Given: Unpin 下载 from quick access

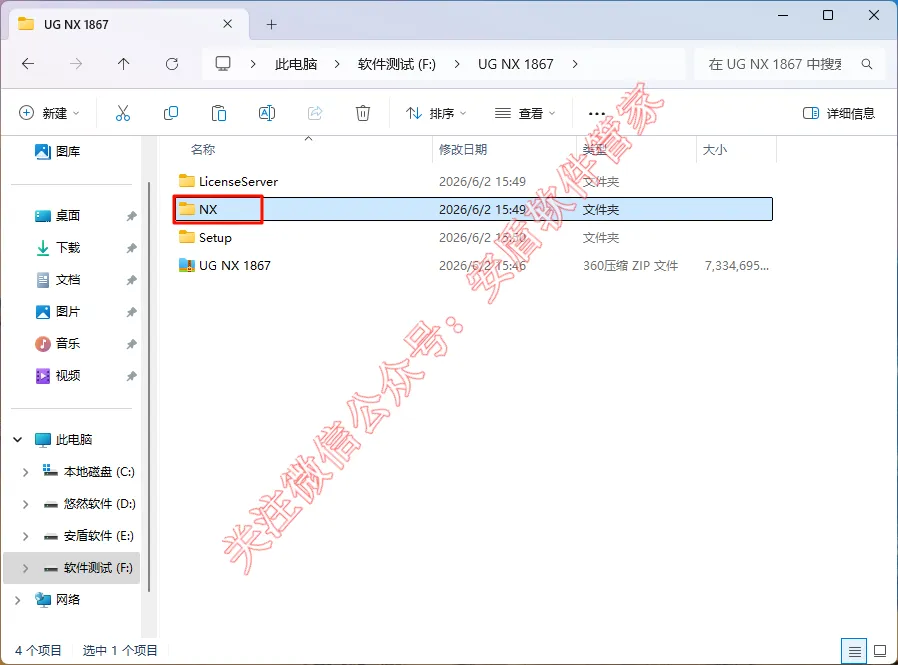Looking at the screenshot, I should pyautogui.click(x=131, y=248).
